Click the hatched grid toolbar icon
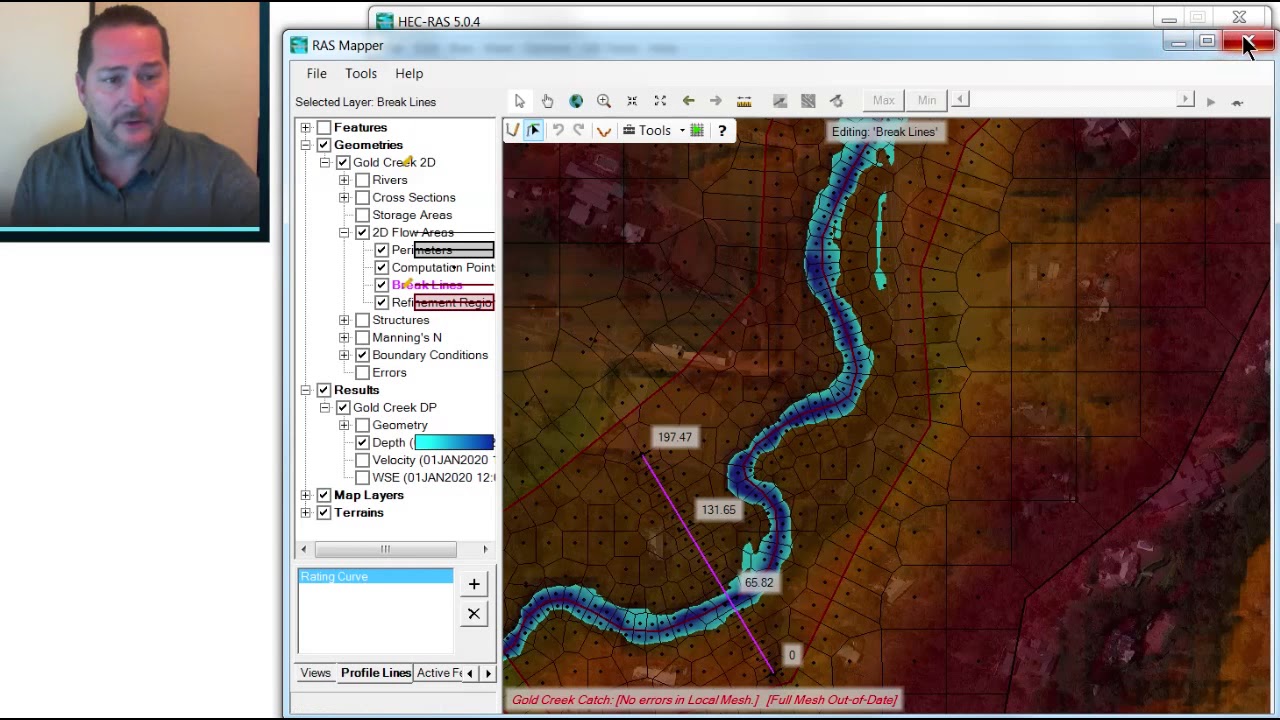Screen dimensions: 1280x720 pos(808,101)
